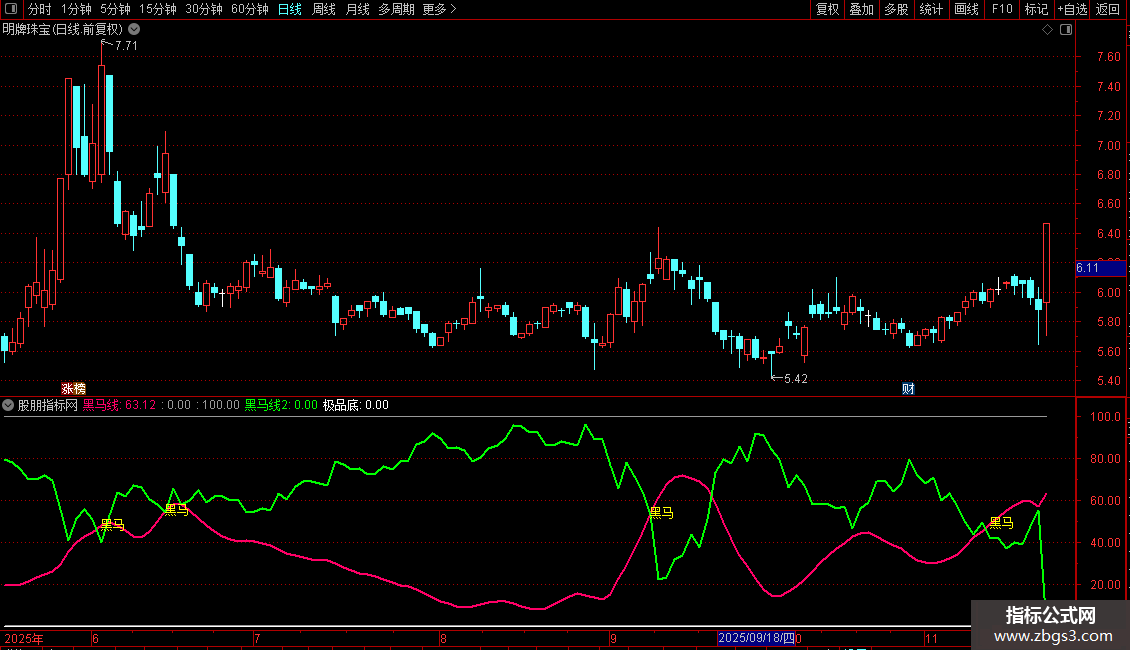
Task: Click the highlighted 2025/09/18 date label
Action: (x=757, y=638)
